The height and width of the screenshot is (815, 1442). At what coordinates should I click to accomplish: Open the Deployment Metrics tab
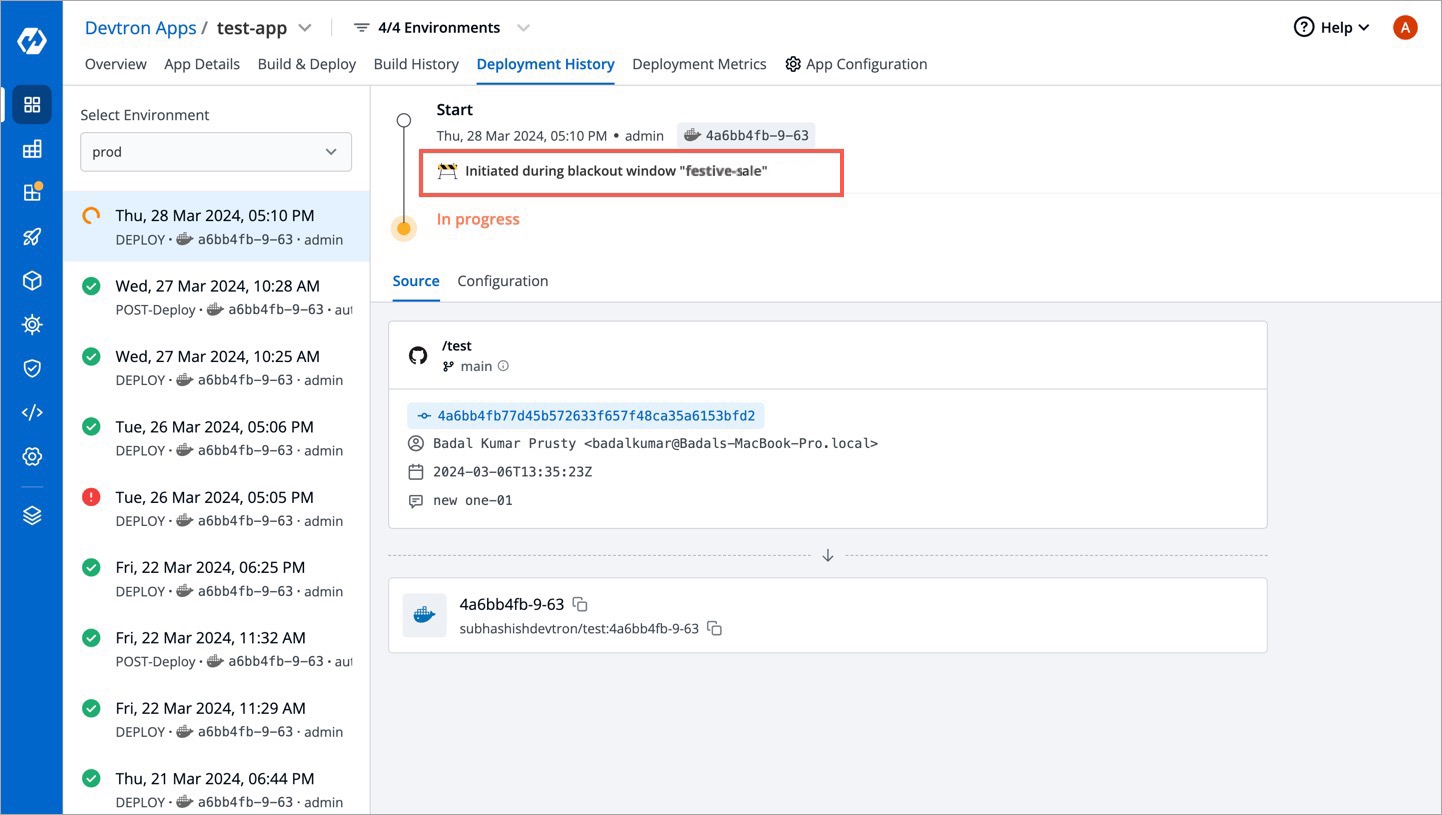click(x=699, y=63)
